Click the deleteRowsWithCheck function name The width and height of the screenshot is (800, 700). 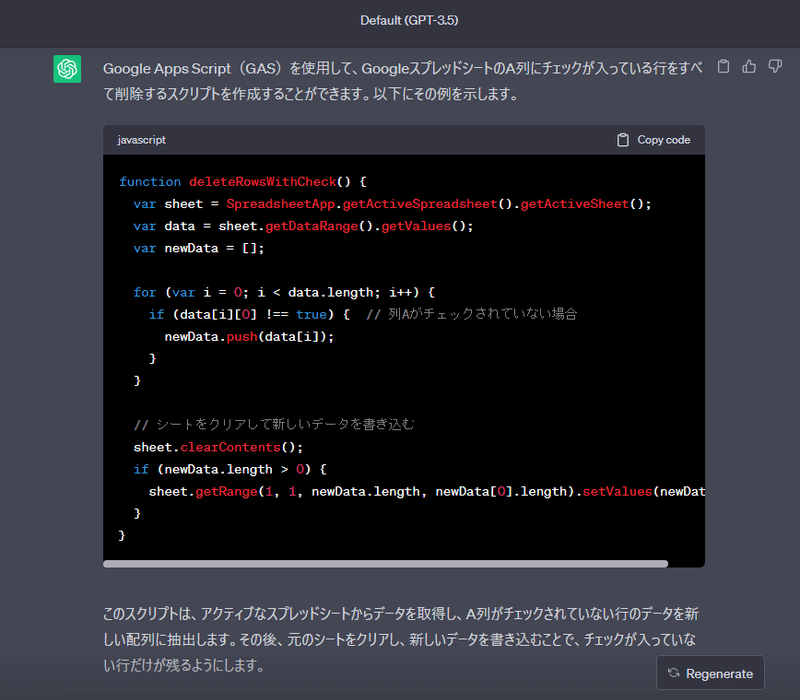click(x=263, y=182)
